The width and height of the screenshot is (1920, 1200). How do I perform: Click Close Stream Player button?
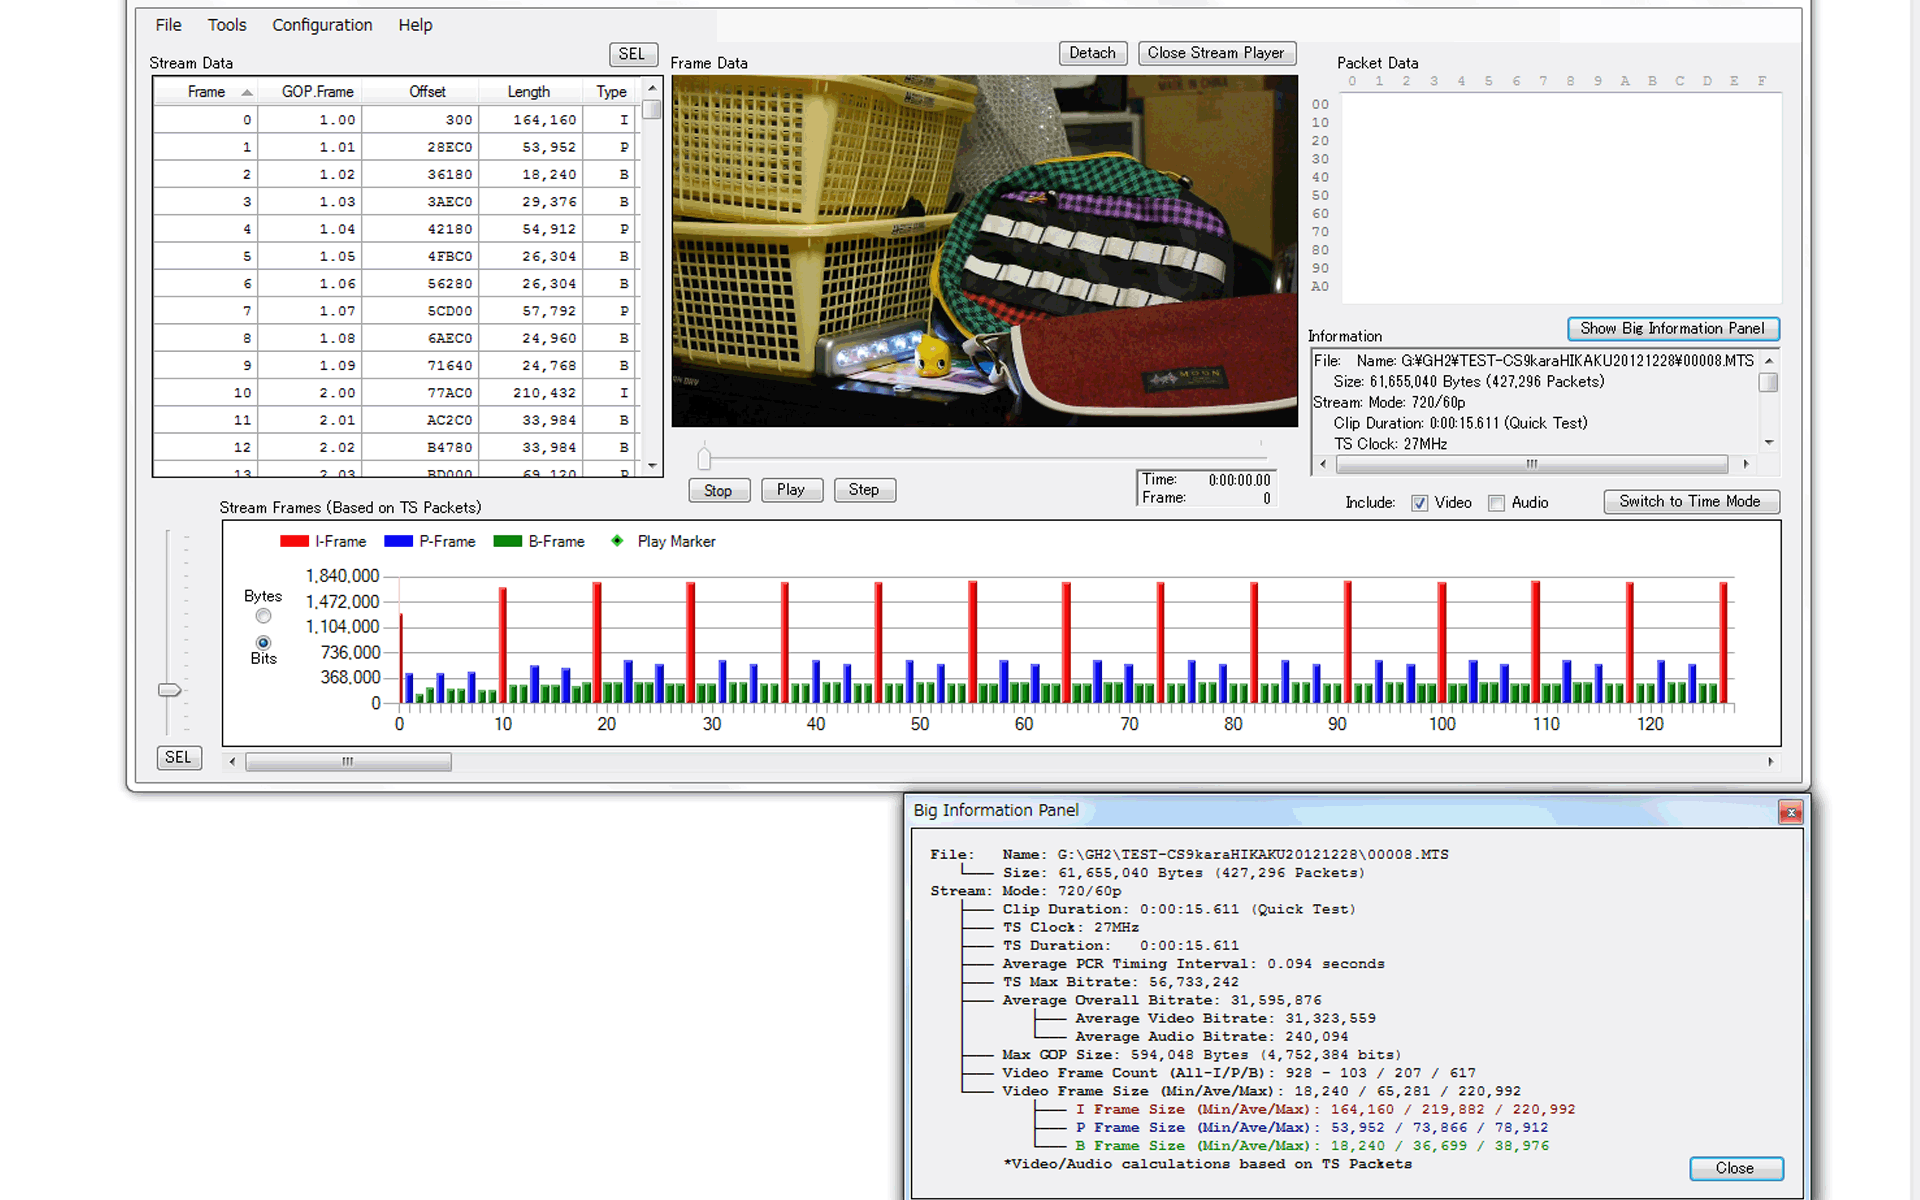[1215, 53]
